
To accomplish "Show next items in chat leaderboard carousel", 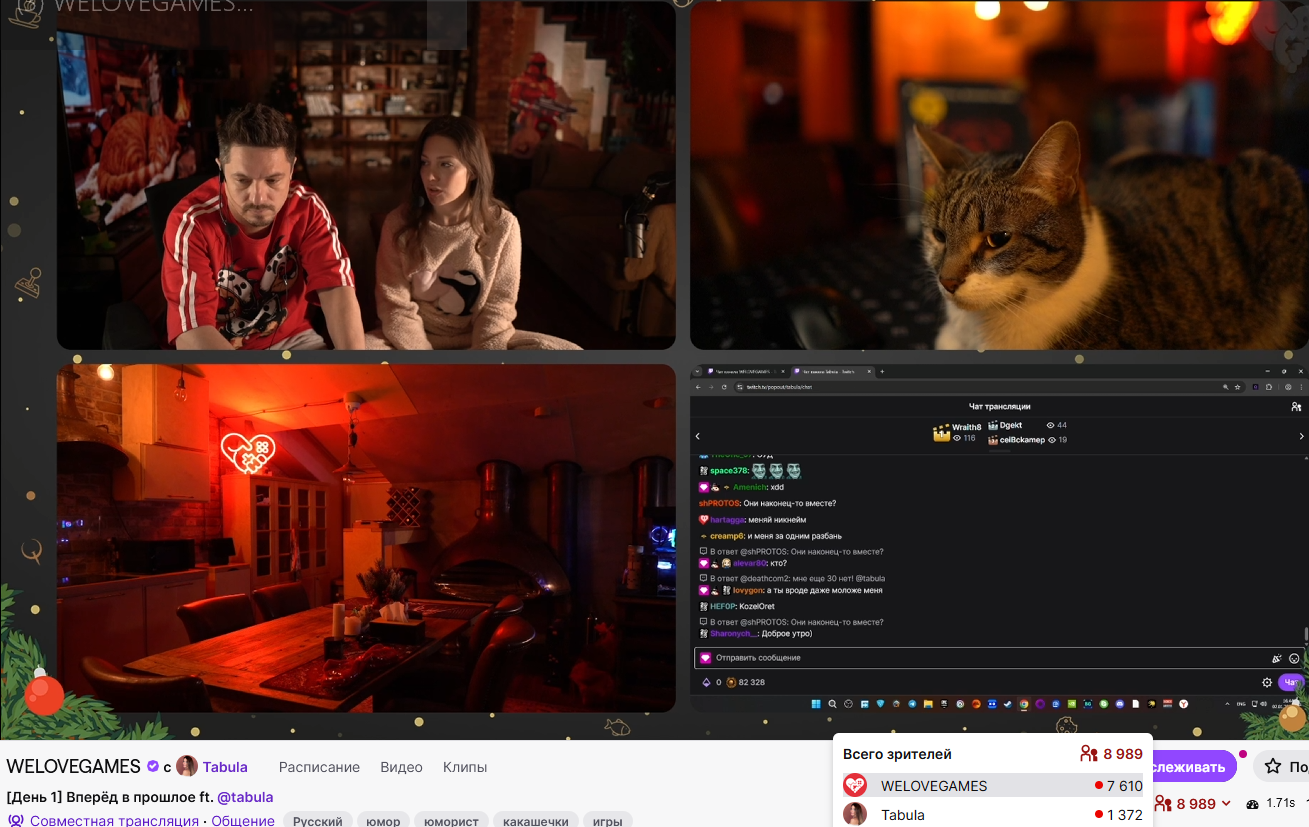I will pos(1301,436).
